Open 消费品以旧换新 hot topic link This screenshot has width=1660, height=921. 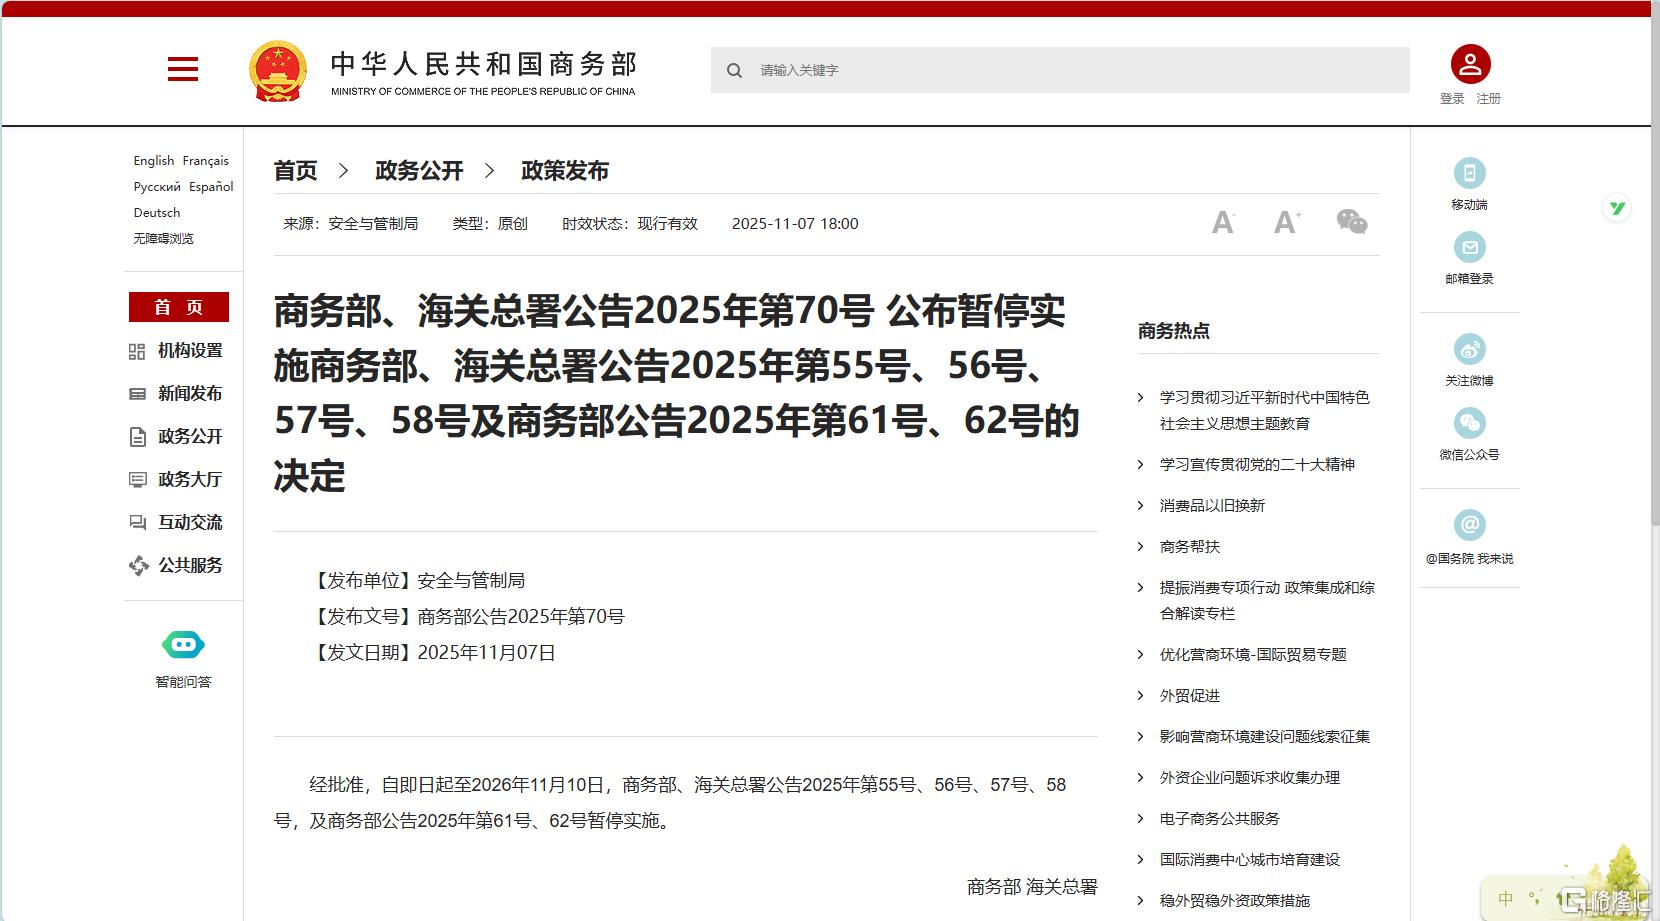click(1212, 506)
